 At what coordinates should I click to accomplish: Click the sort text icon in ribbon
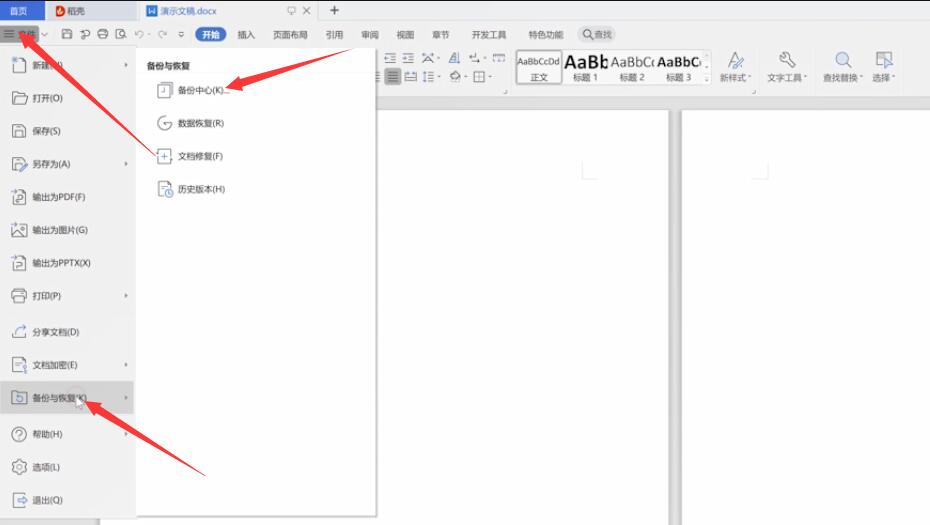coord(454,58)
